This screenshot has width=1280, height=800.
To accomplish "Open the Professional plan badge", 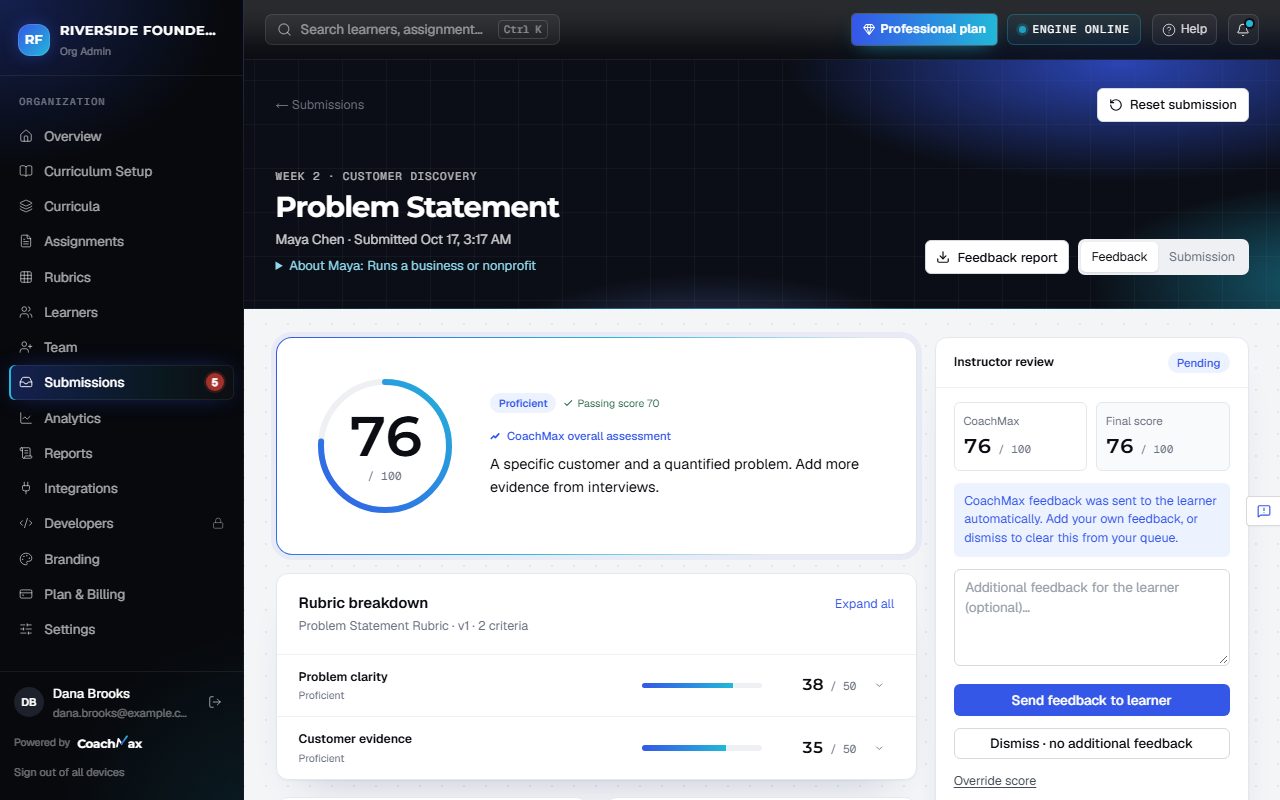I will click(925, 29).
